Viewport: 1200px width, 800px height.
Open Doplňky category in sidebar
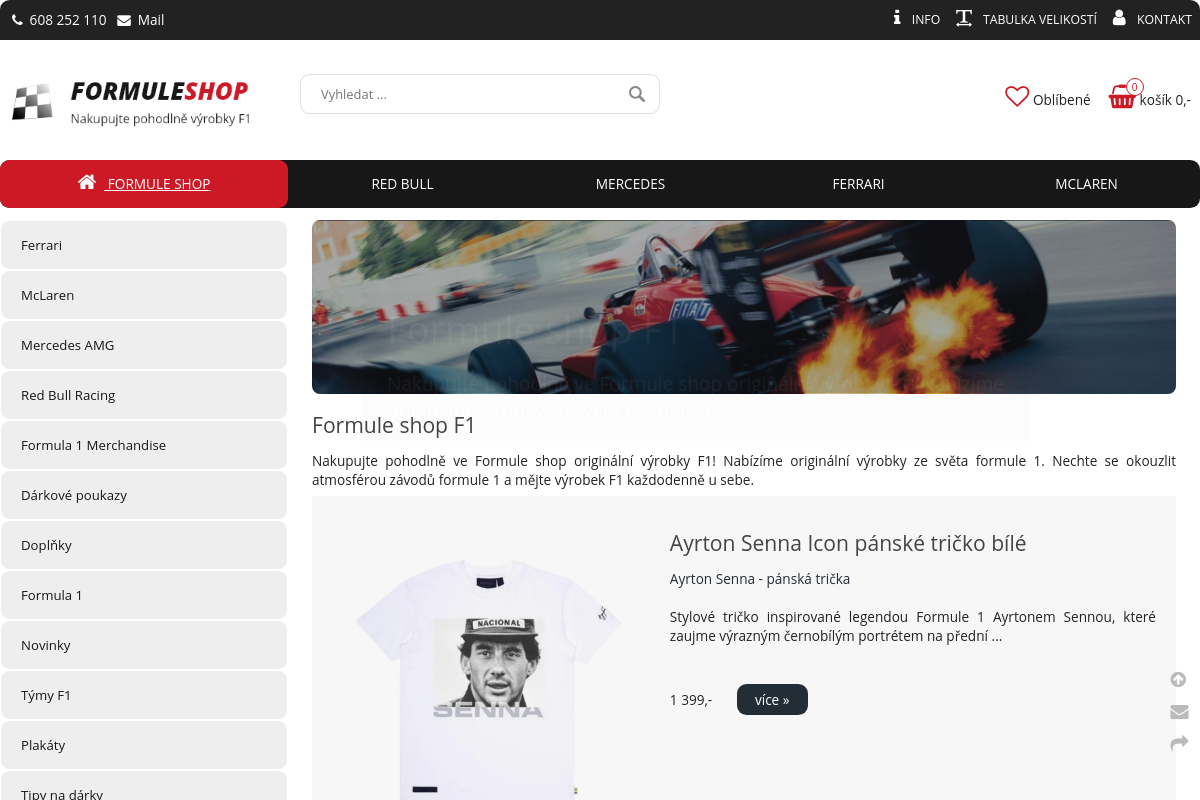[144, 545]
